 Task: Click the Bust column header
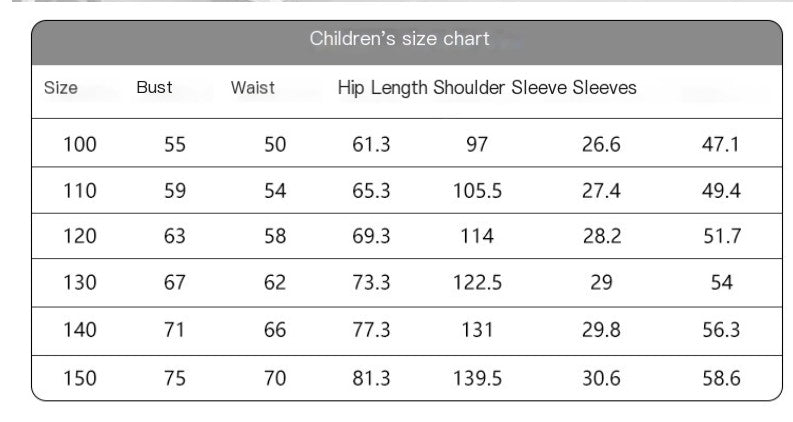(154, 88)
